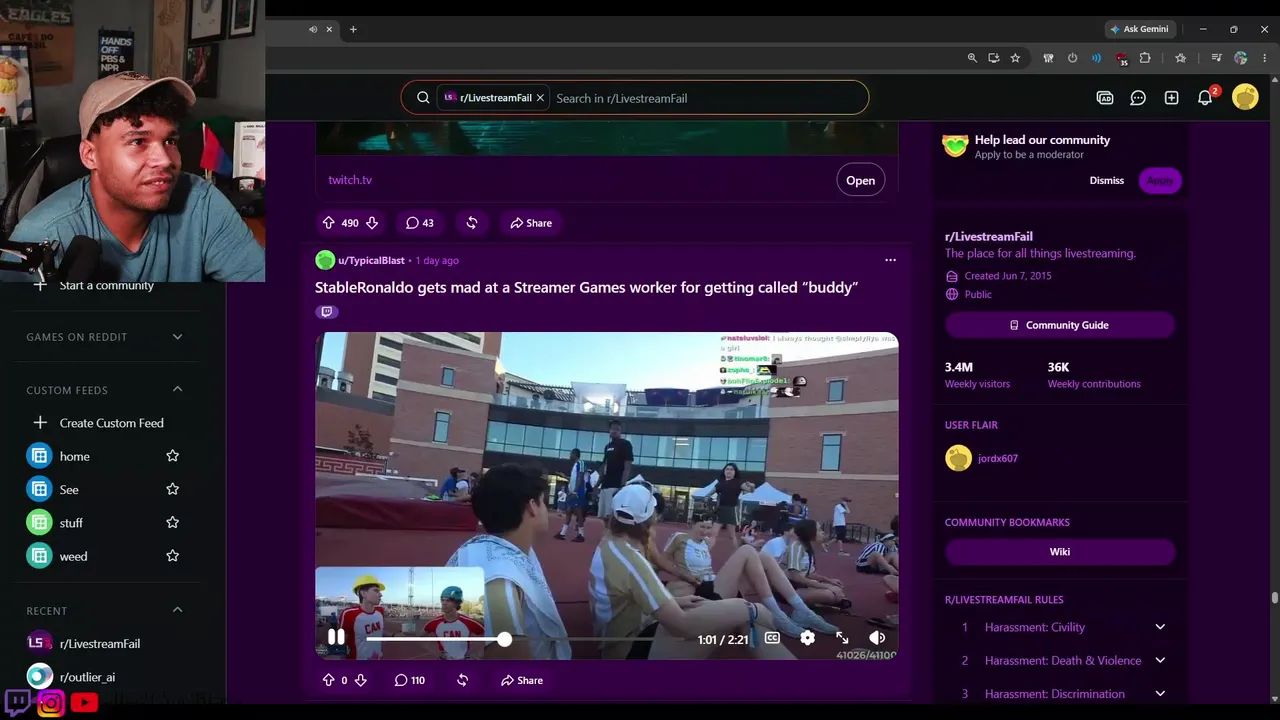Open the stuff custom feed
Viewport: 1280px width, 720px height.
[x=71, y=523]
